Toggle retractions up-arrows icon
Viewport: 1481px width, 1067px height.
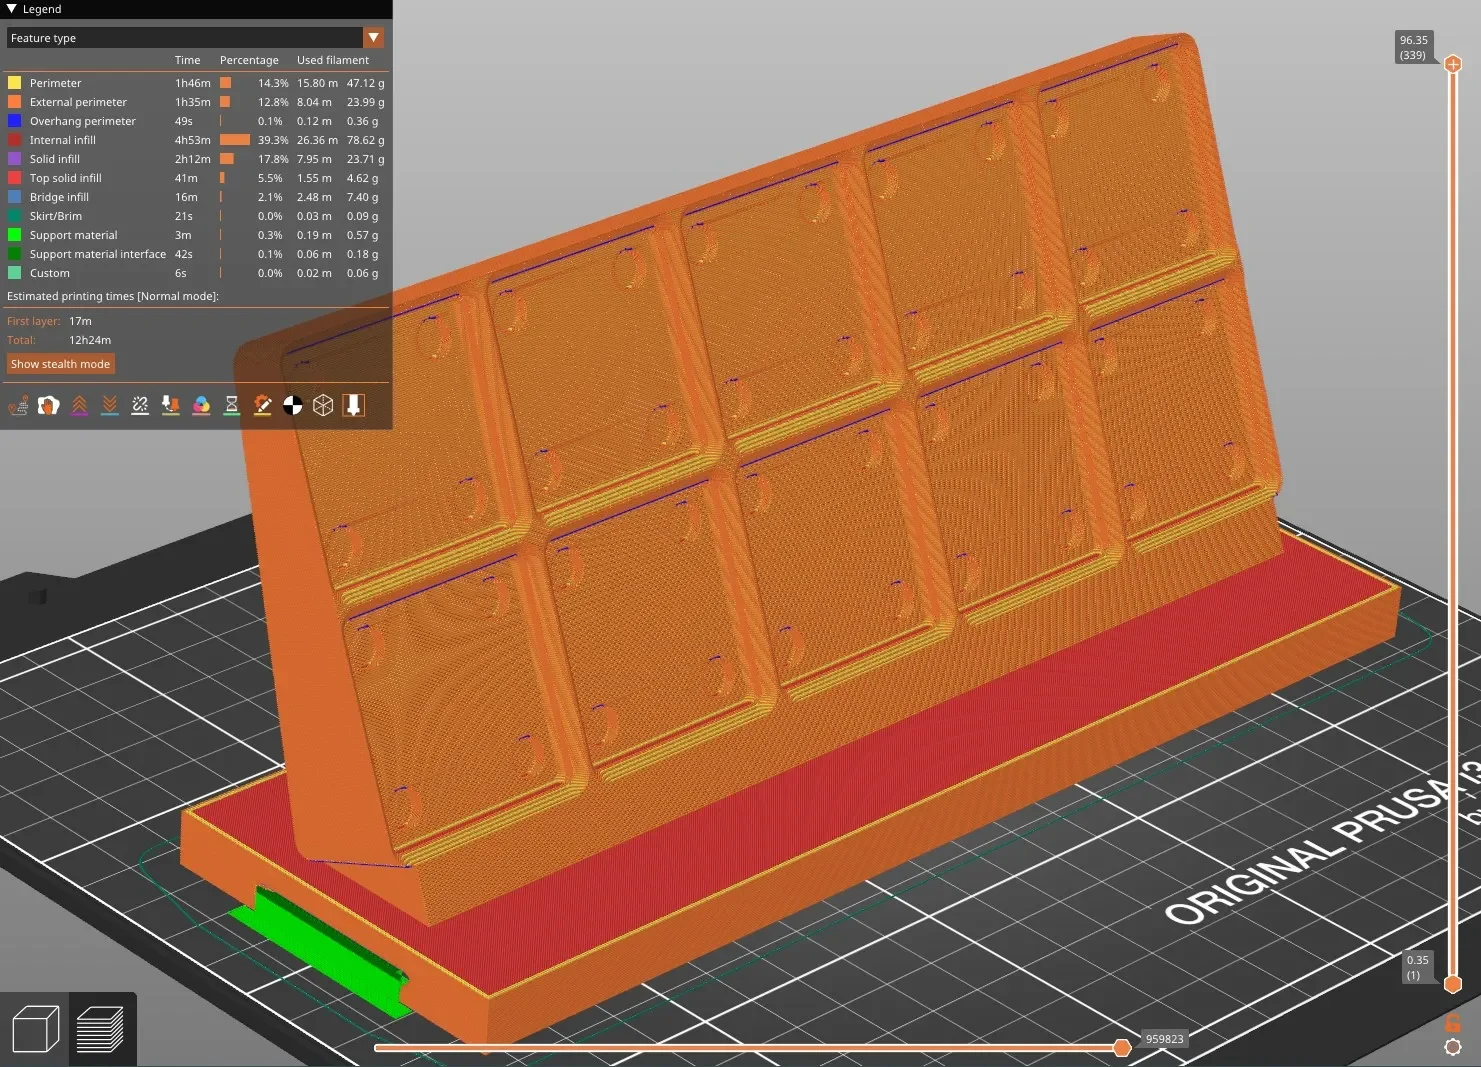point(79,405)
